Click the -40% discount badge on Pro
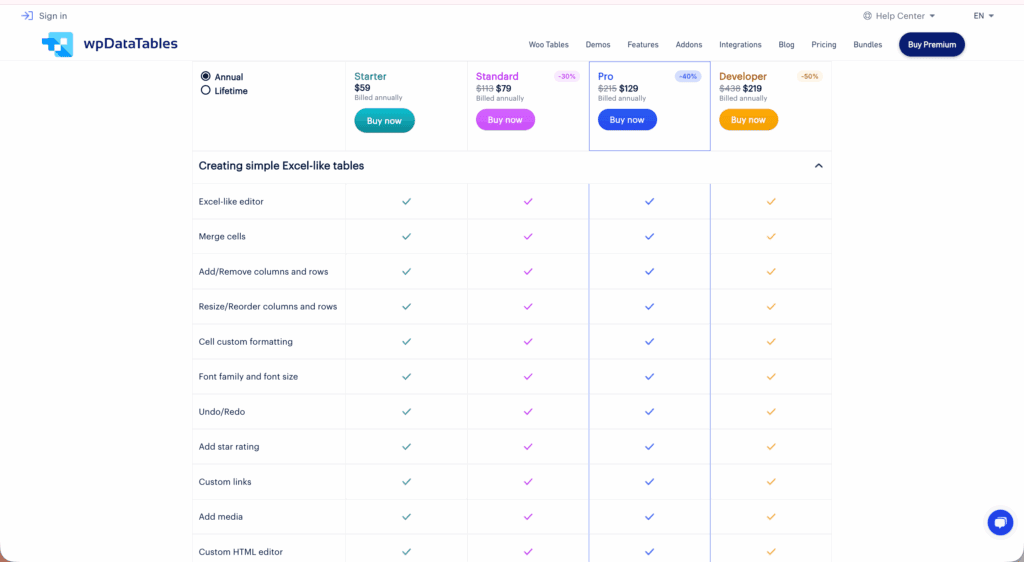 coord(688,76)
